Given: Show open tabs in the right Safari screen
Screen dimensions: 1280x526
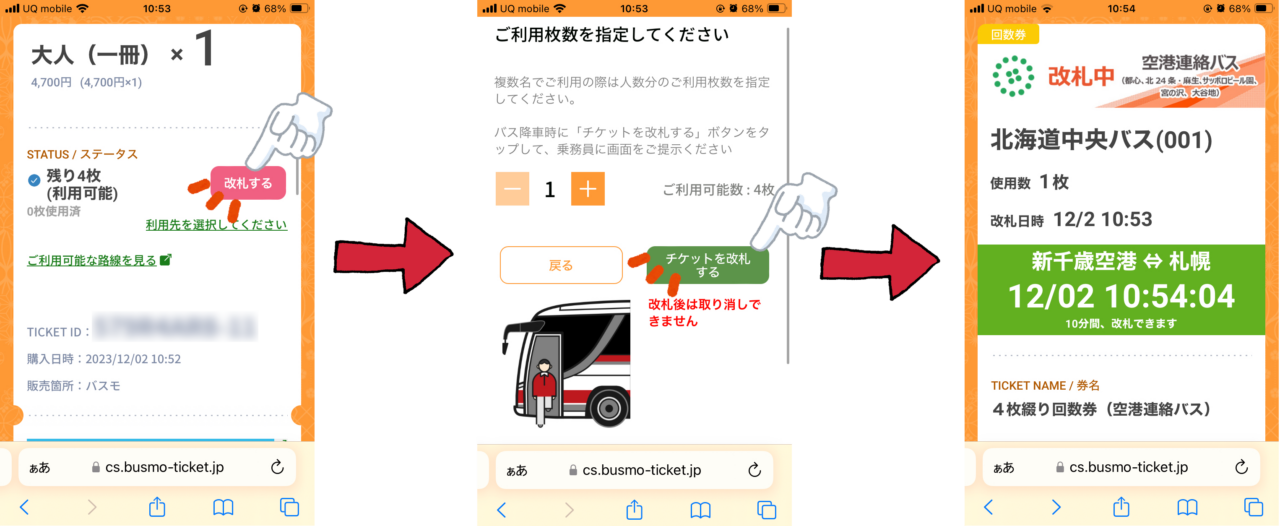Looking at the screenshot, I should (x=1253, y=507).
